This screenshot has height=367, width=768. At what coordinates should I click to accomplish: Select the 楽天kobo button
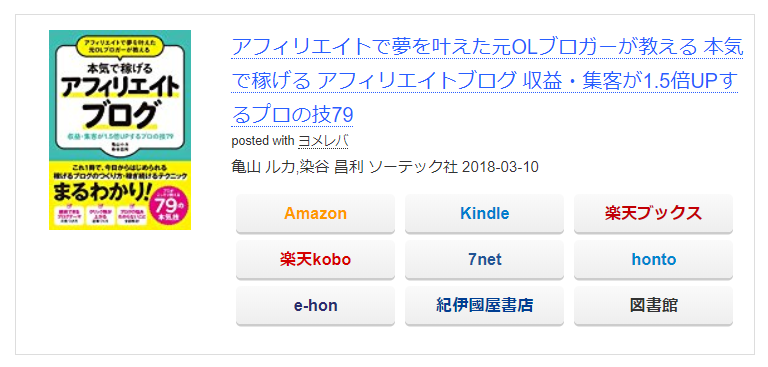[315, 260]
